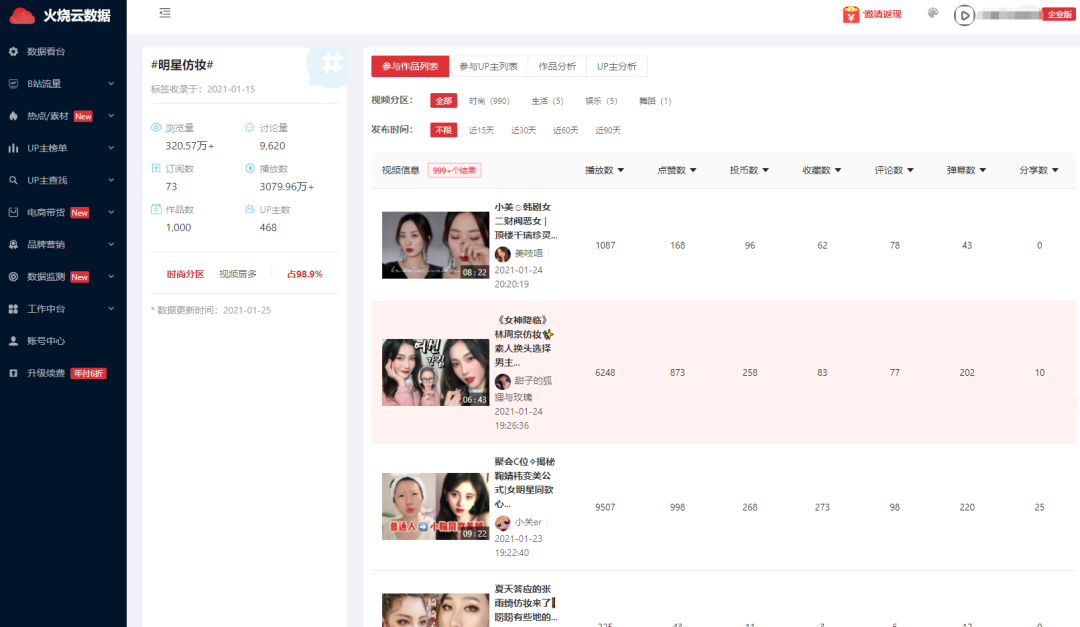Click the red envelope 邀请返现 icon
The width and height of the screenshot is (1080, 627).
click(x=851, y=14)
